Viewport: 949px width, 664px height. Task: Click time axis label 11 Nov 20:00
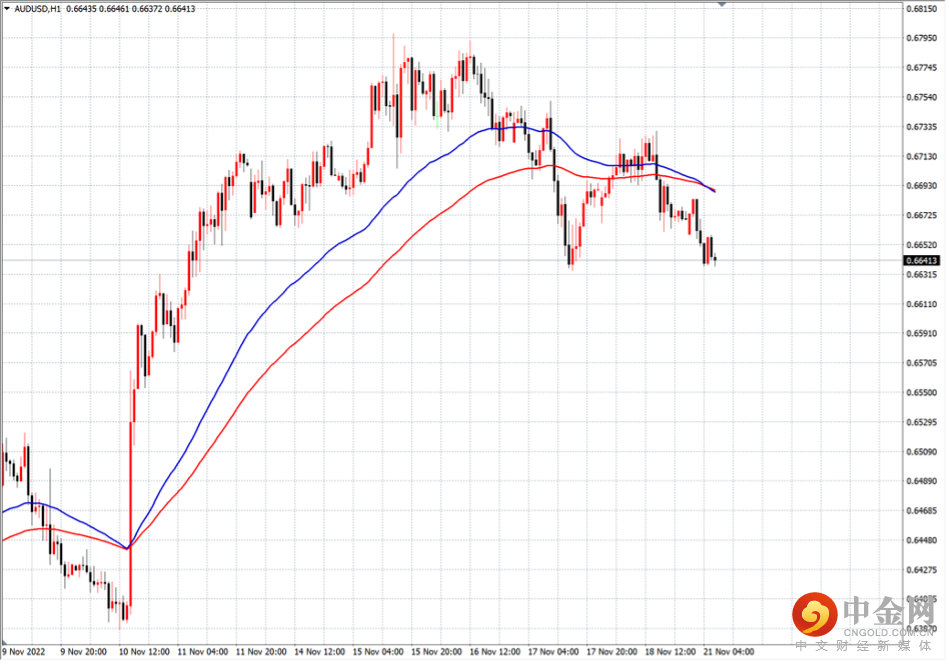[x=261, y=652]
